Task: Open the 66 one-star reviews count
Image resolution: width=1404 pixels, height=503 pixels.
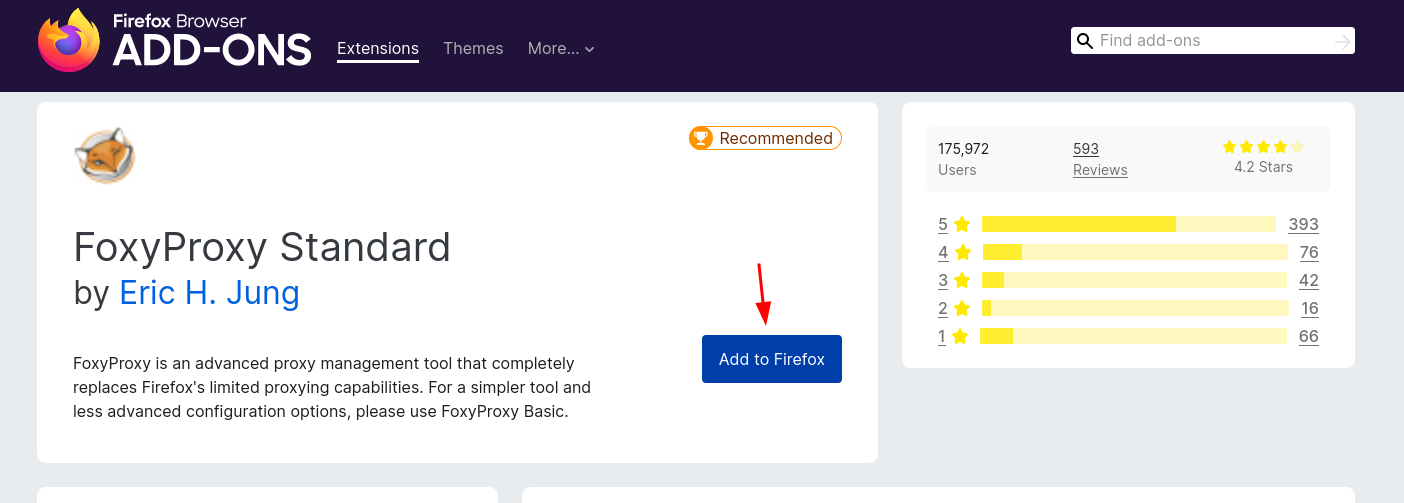Action: (1309, 336)
